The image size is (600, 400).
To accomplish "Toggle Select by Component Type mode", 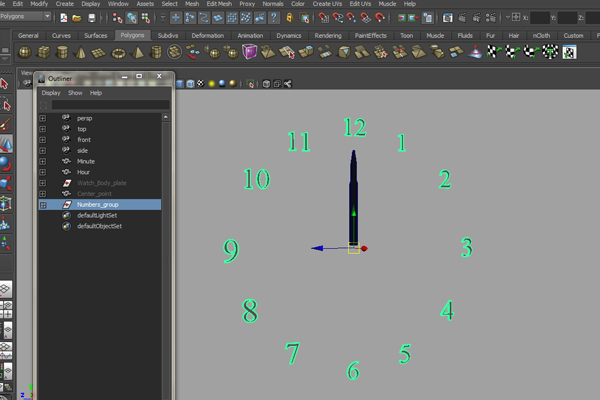I will (145, 18).
